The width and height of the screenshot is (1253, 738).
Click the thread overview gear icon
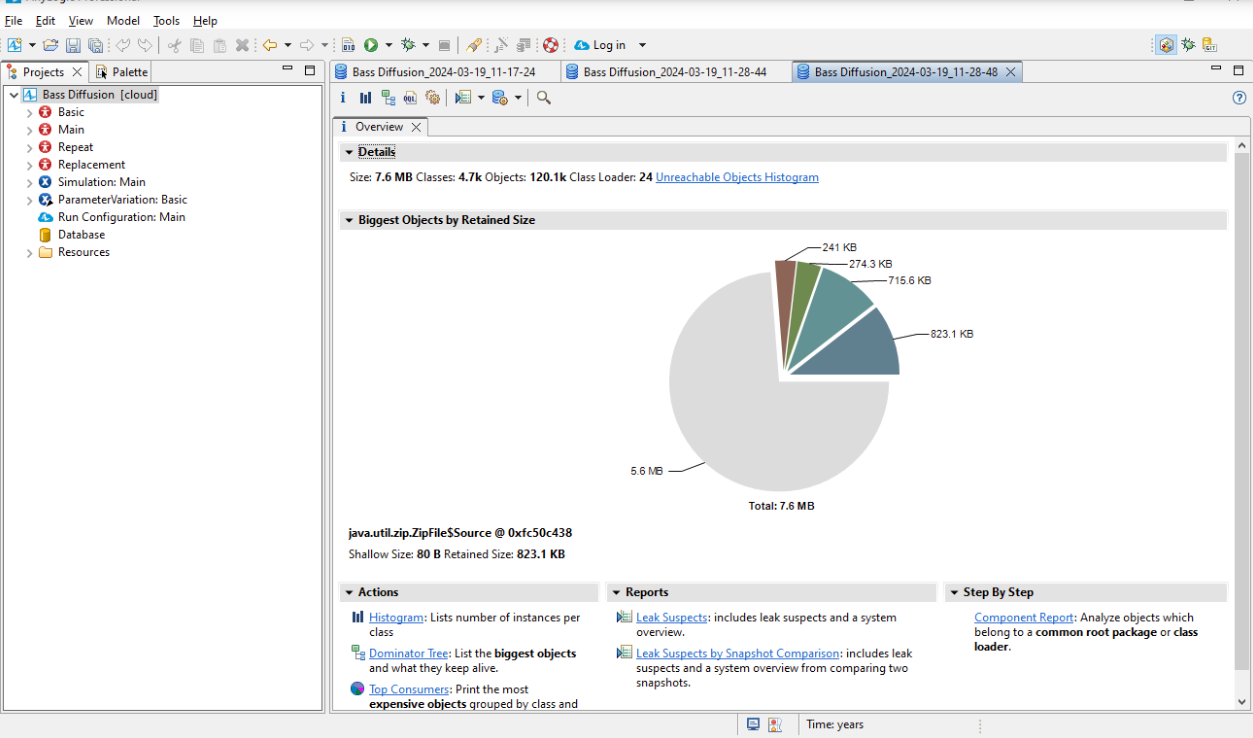(x=432, y=98)
